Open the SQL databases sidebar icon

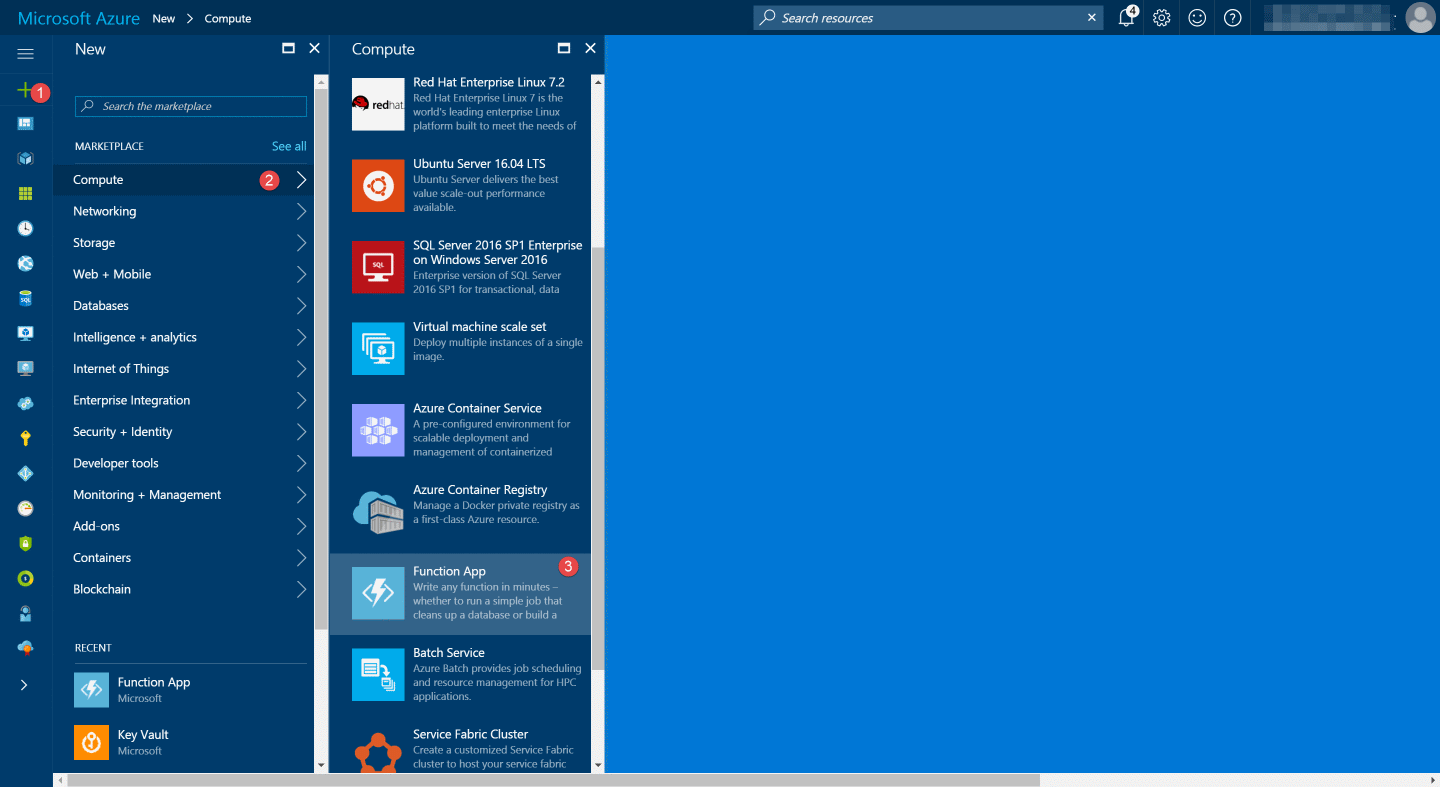(25, 298)
